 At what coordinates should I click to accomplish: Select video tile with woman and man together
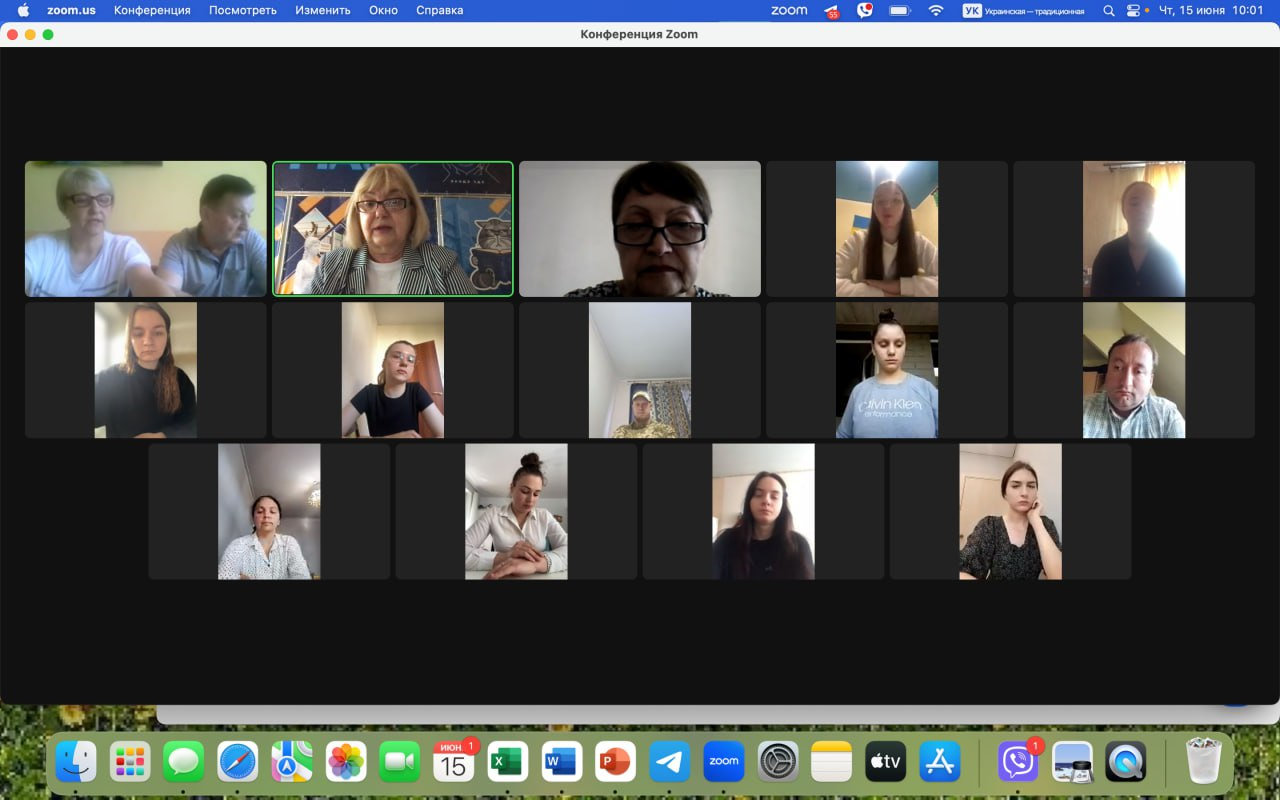click(x=146, y=229)
